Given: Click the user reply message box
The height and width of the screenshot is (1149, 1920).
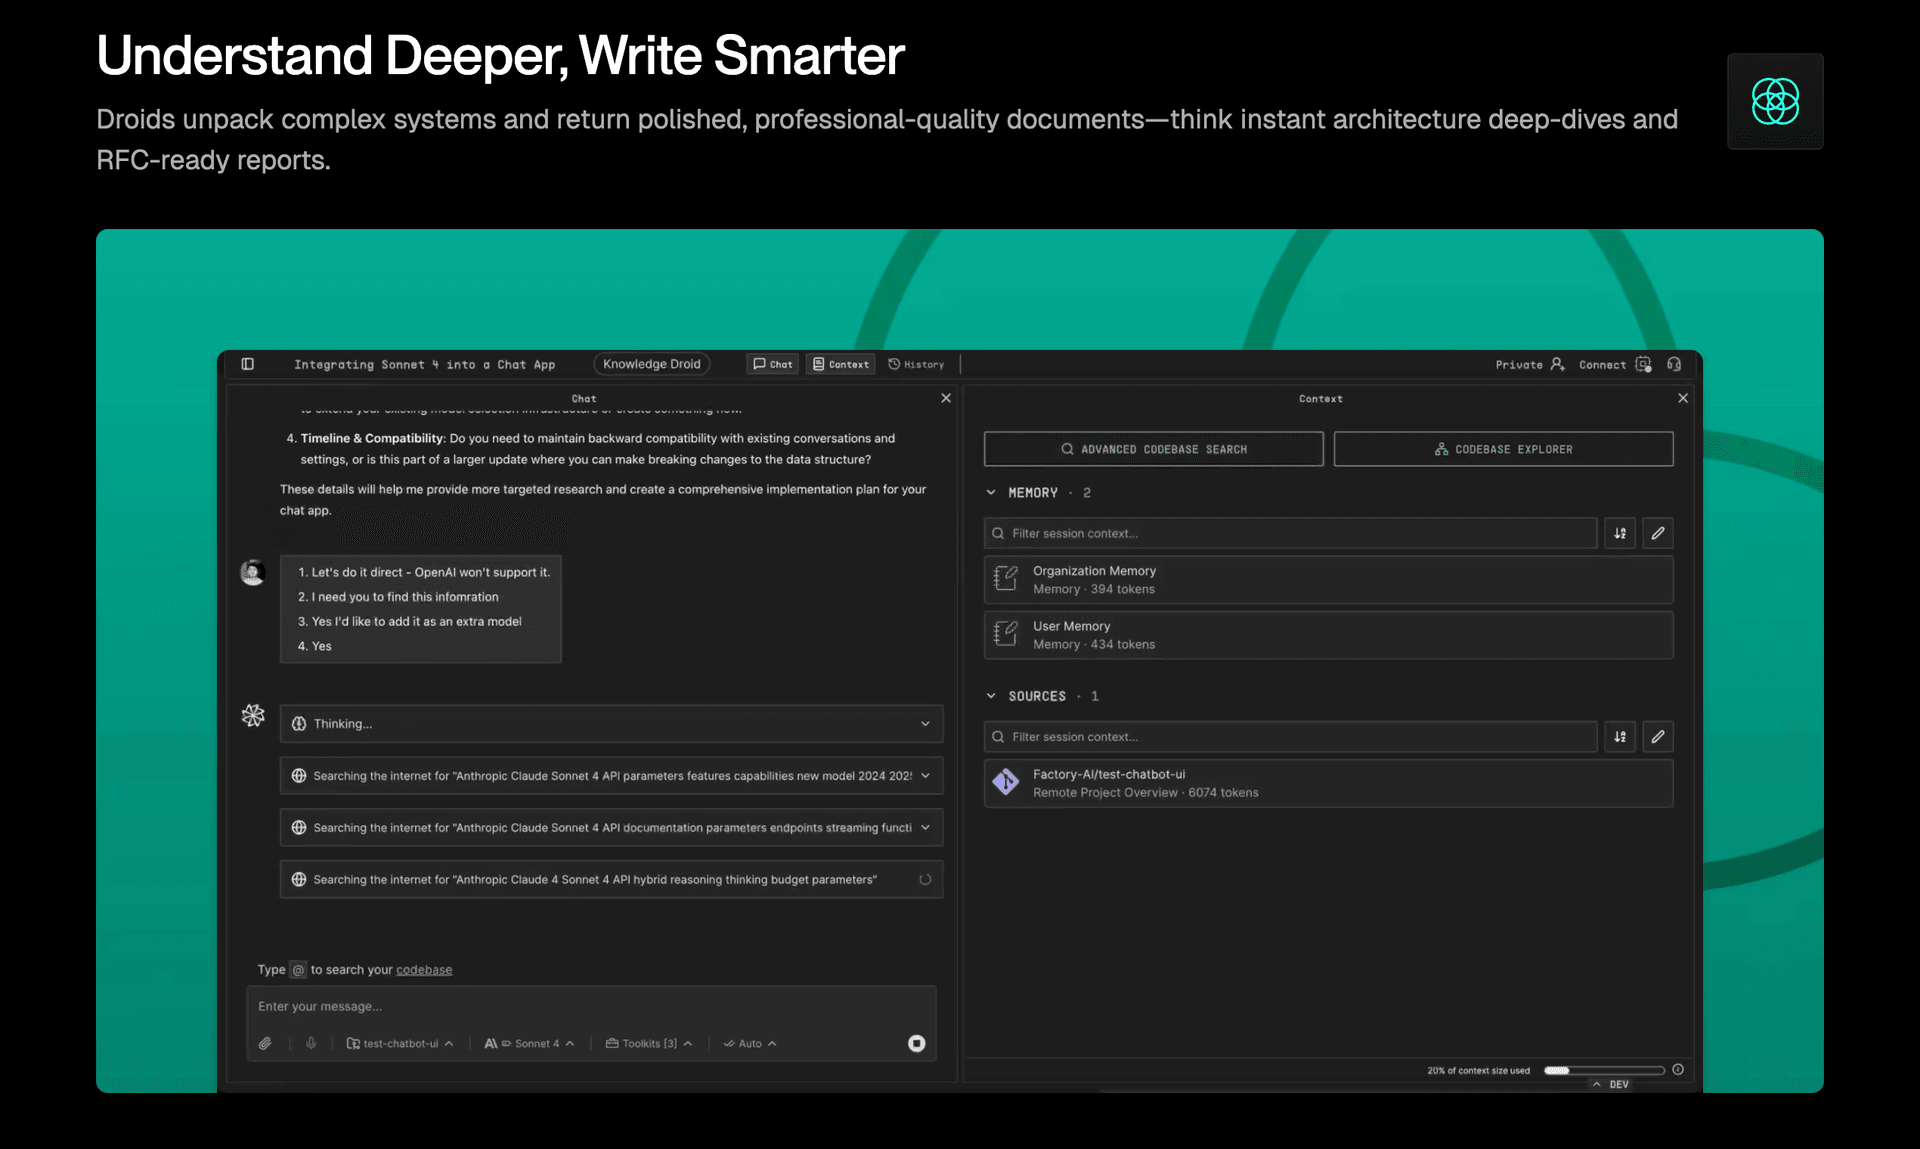Looking at the screenshot, I should click(x=421, y=609).
